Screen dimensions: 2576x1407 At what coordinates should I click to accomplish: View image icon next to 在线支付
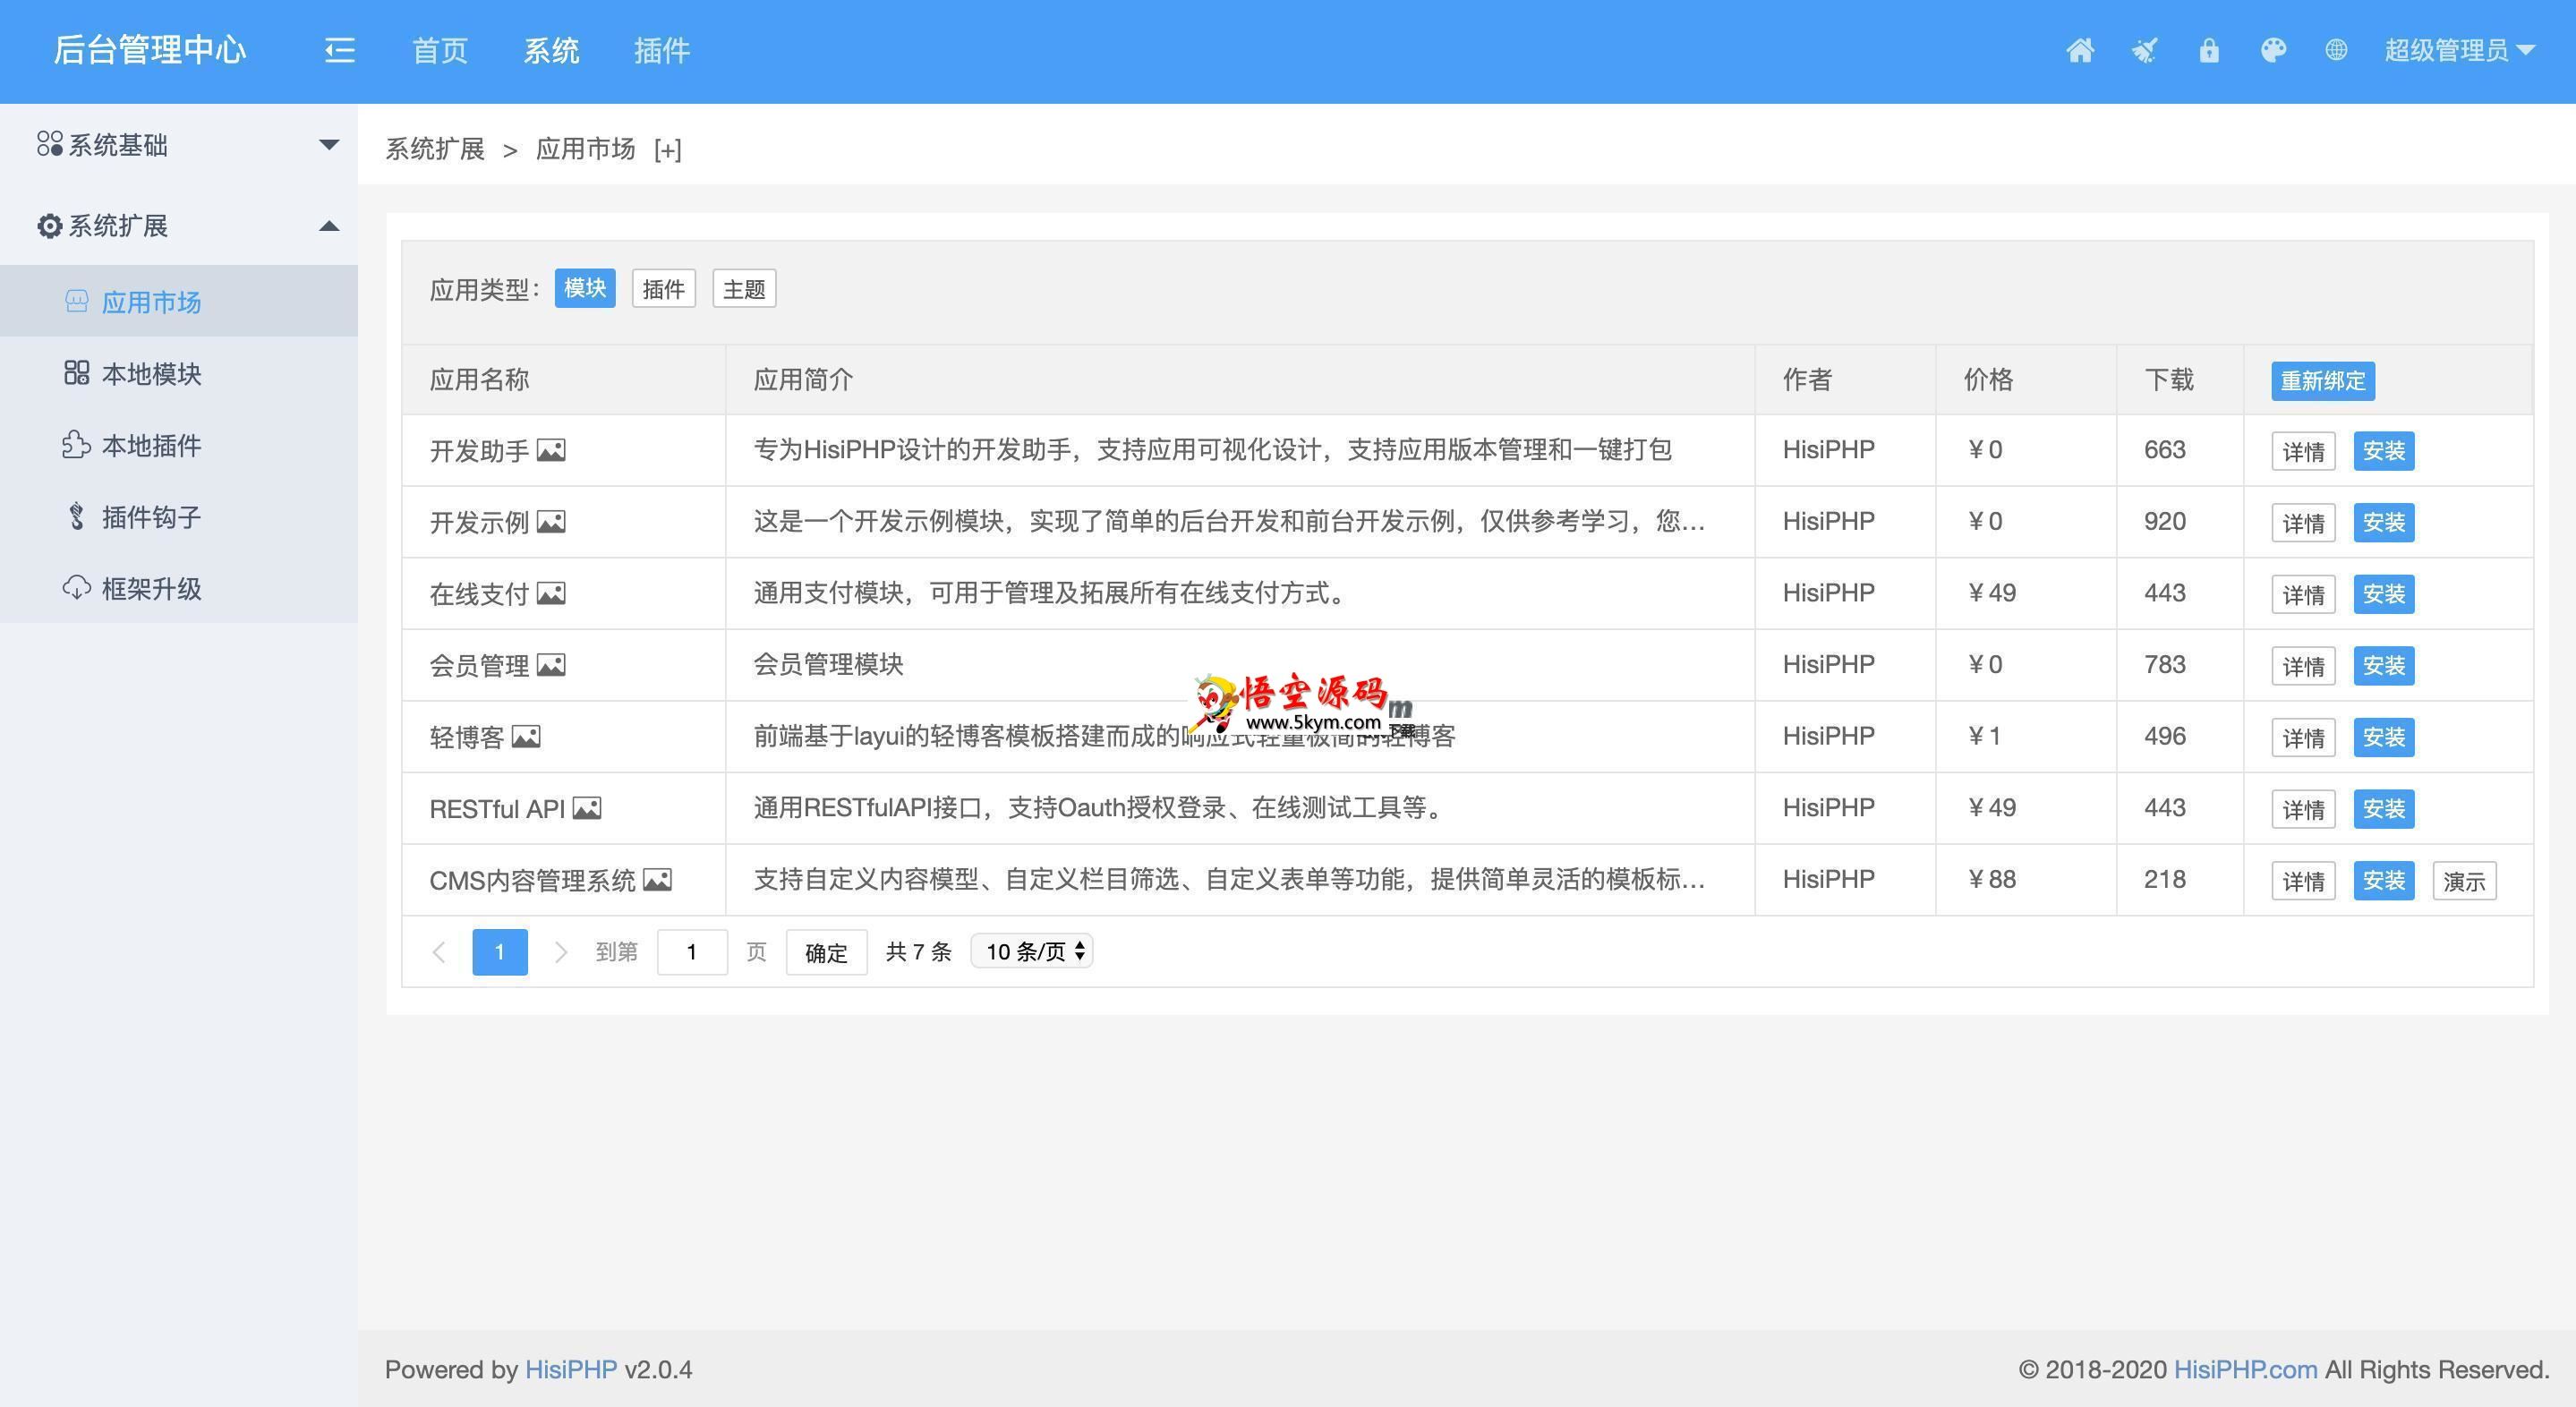551,594
